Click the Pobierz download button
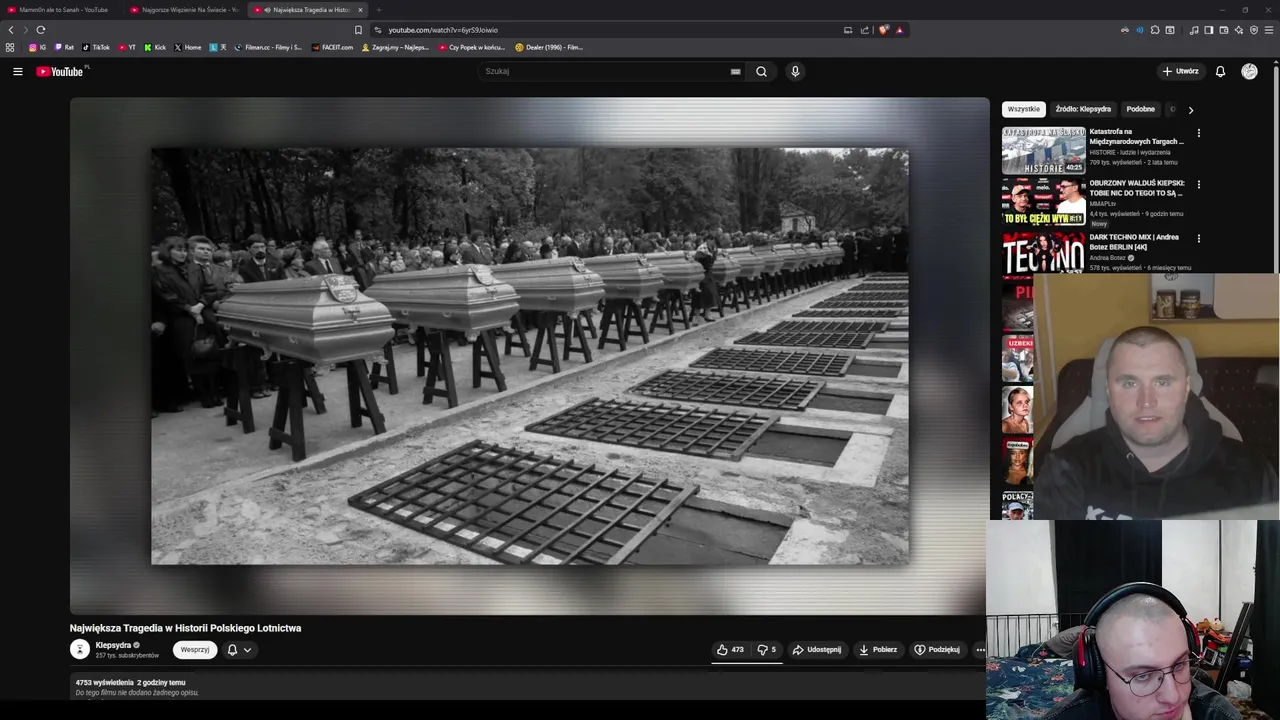 (878, 649)
